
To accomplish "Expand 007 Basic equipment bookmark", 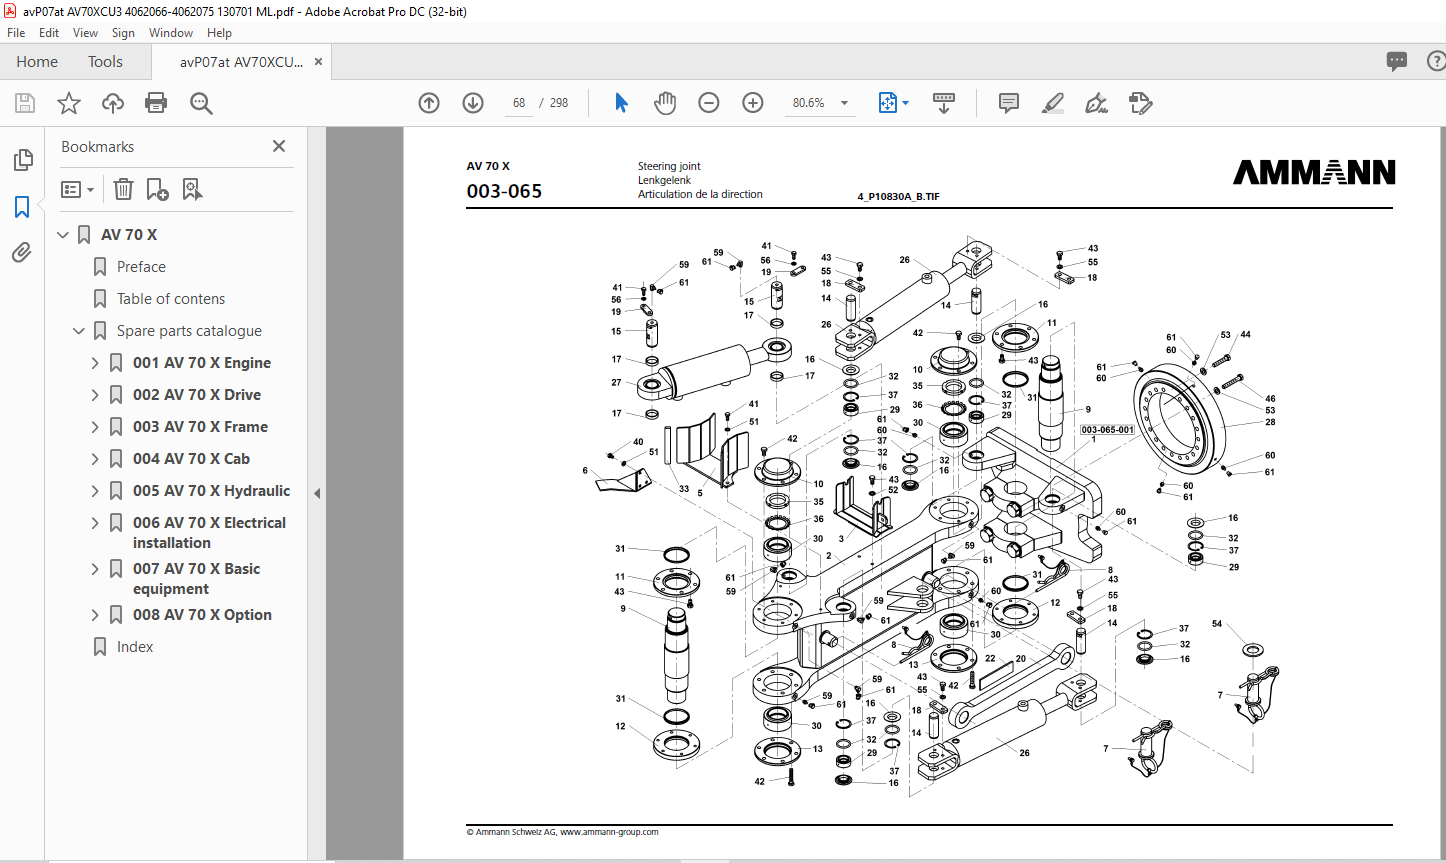I will [95, 569].
